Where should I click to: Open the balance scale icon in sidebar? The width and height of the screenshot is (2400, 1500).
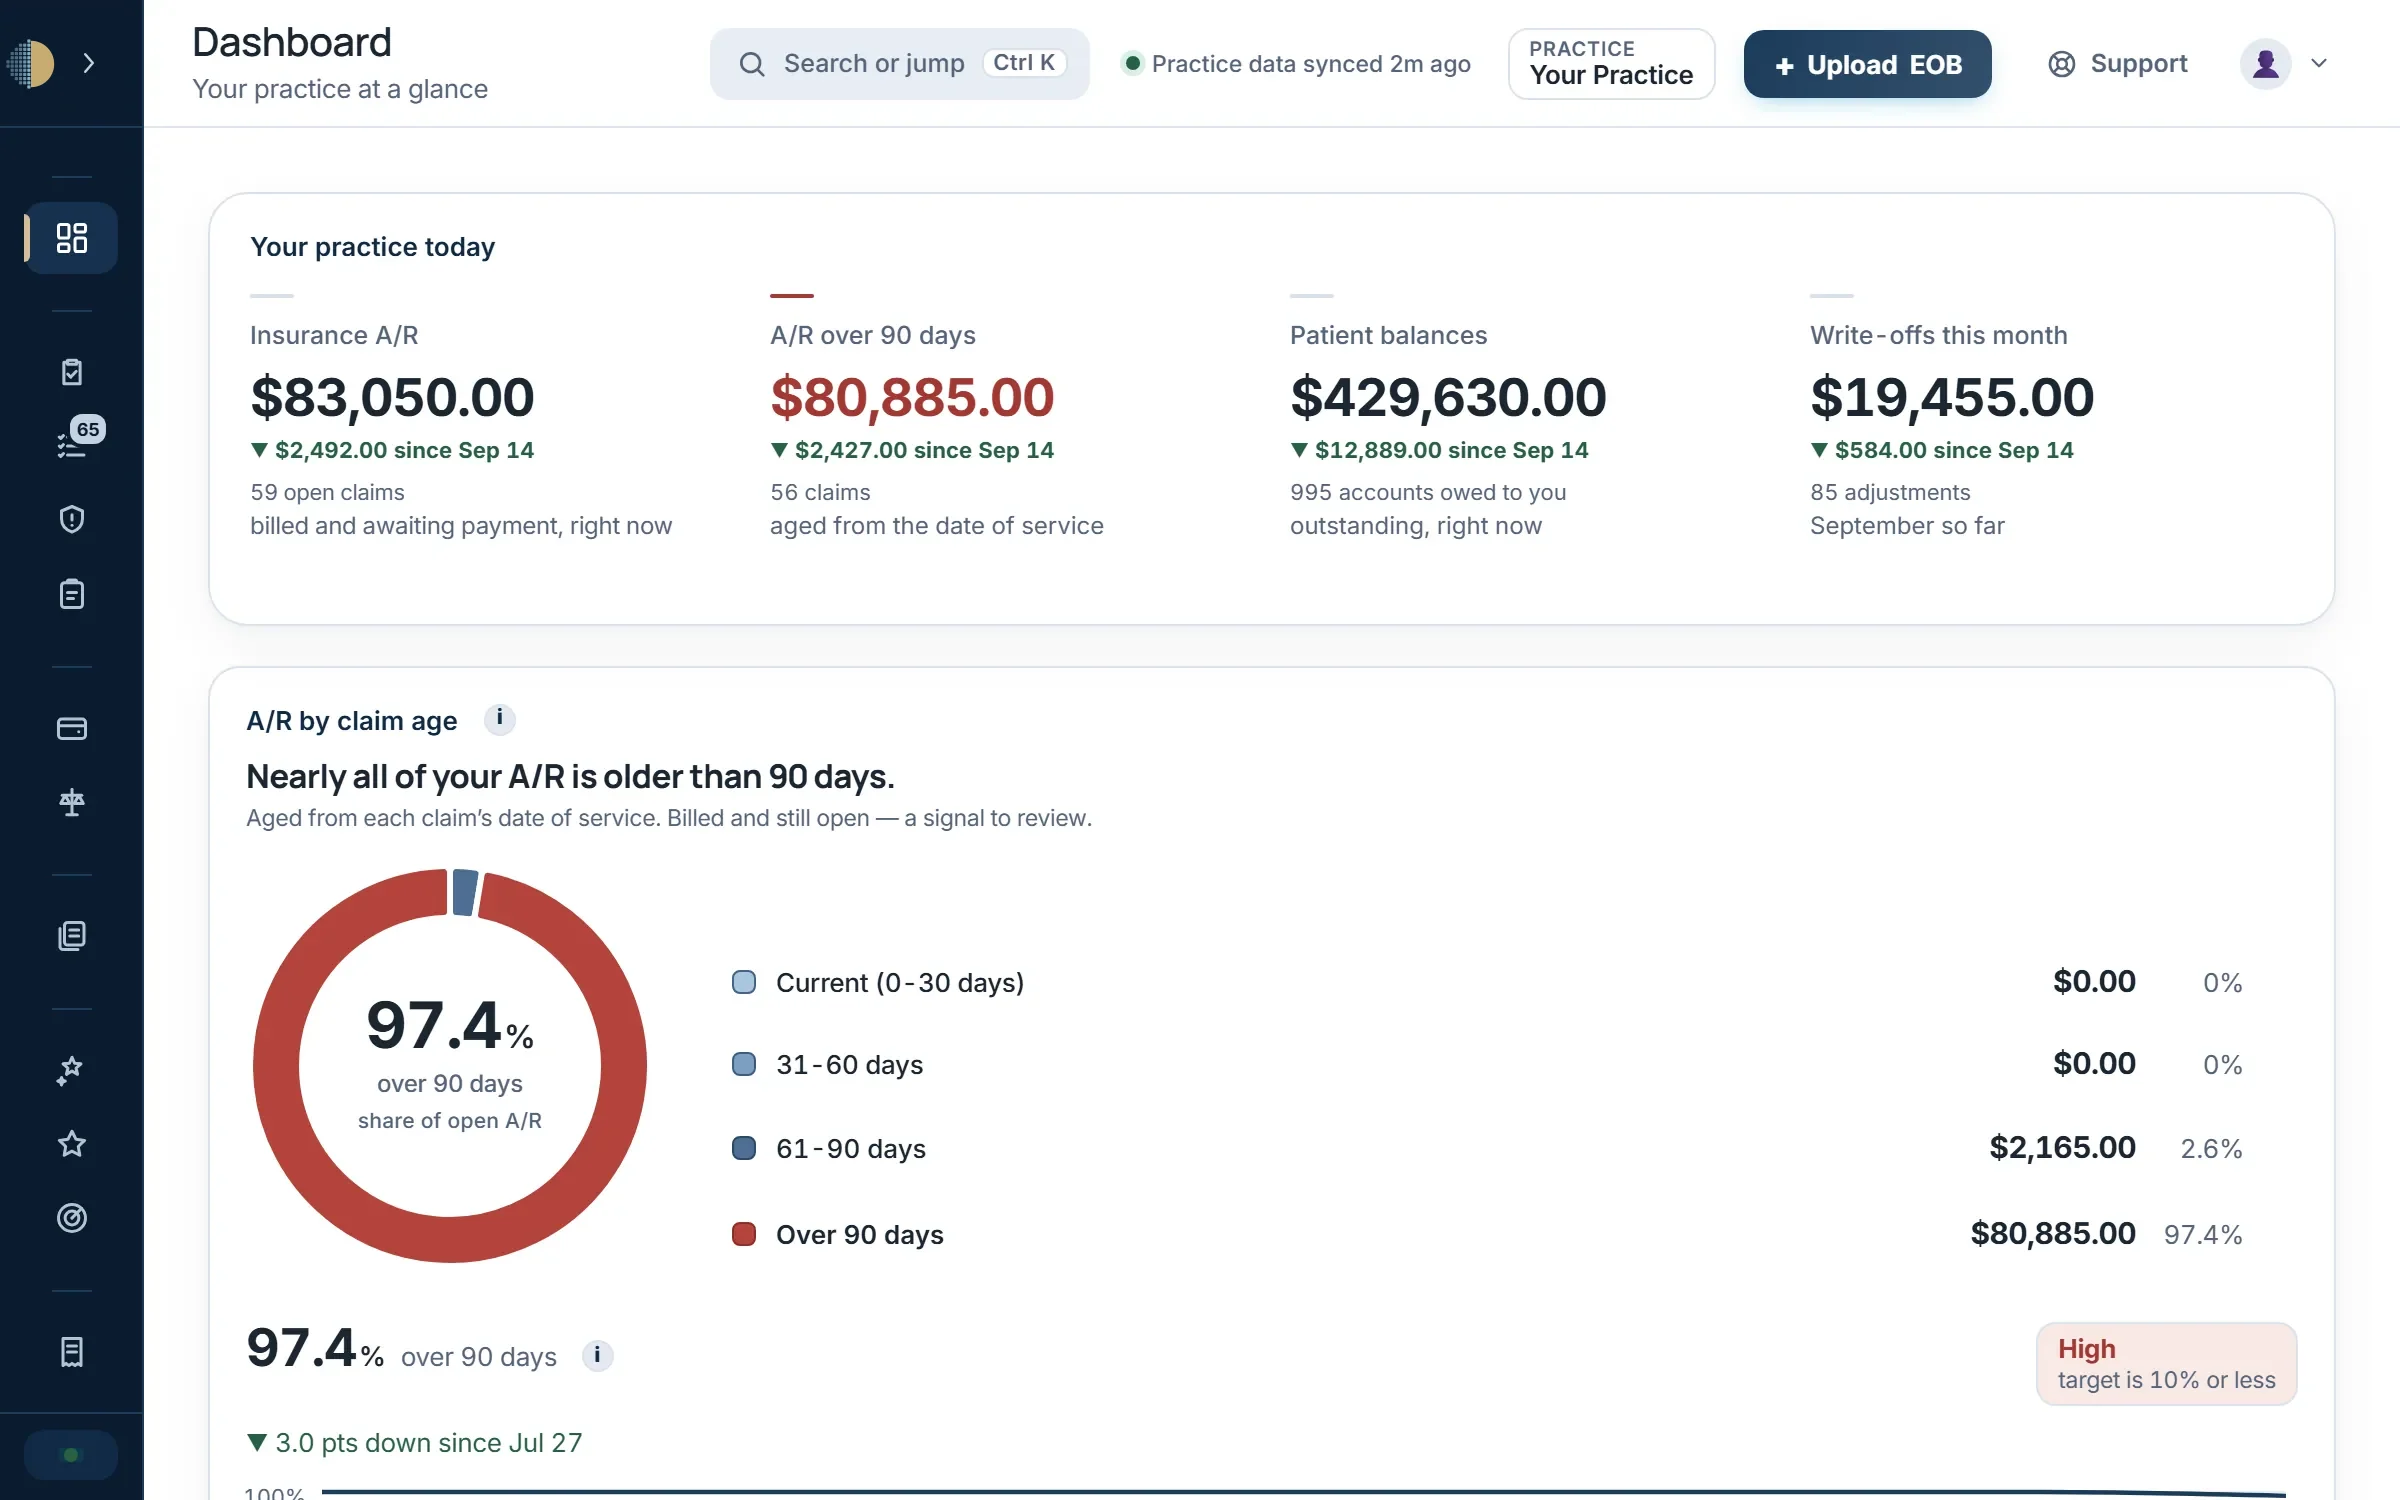click(71, 802)
